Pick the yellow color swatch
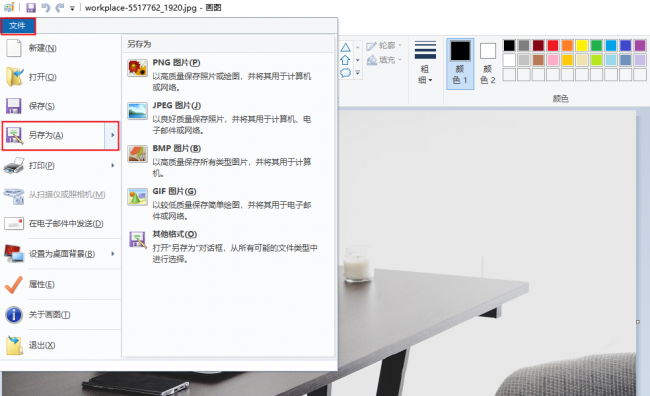The width and height of the screenshot is (650, 396). (582, 45)
